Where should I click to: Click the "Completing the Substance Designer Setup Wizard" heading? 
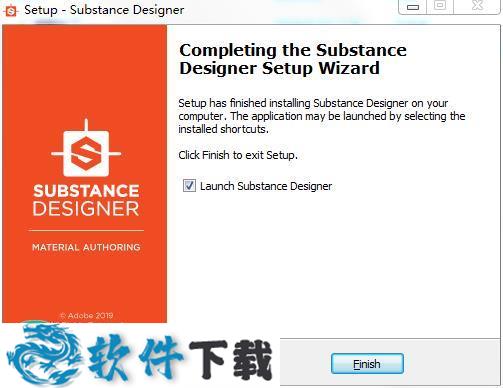(x=293, y=59)
